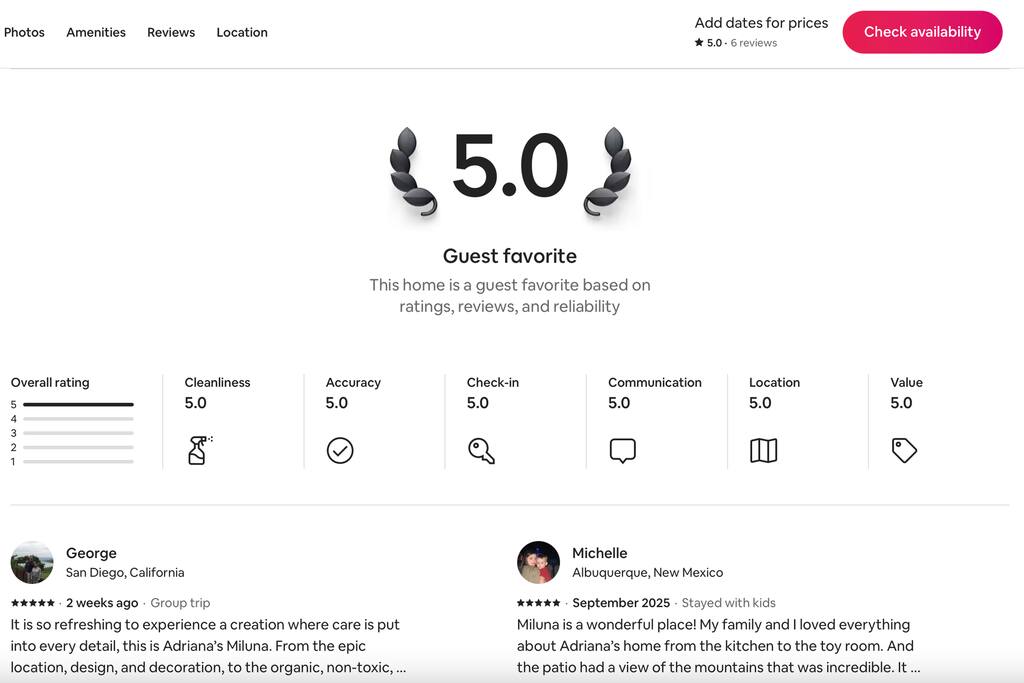Open Michelle's profile photo

538,563
